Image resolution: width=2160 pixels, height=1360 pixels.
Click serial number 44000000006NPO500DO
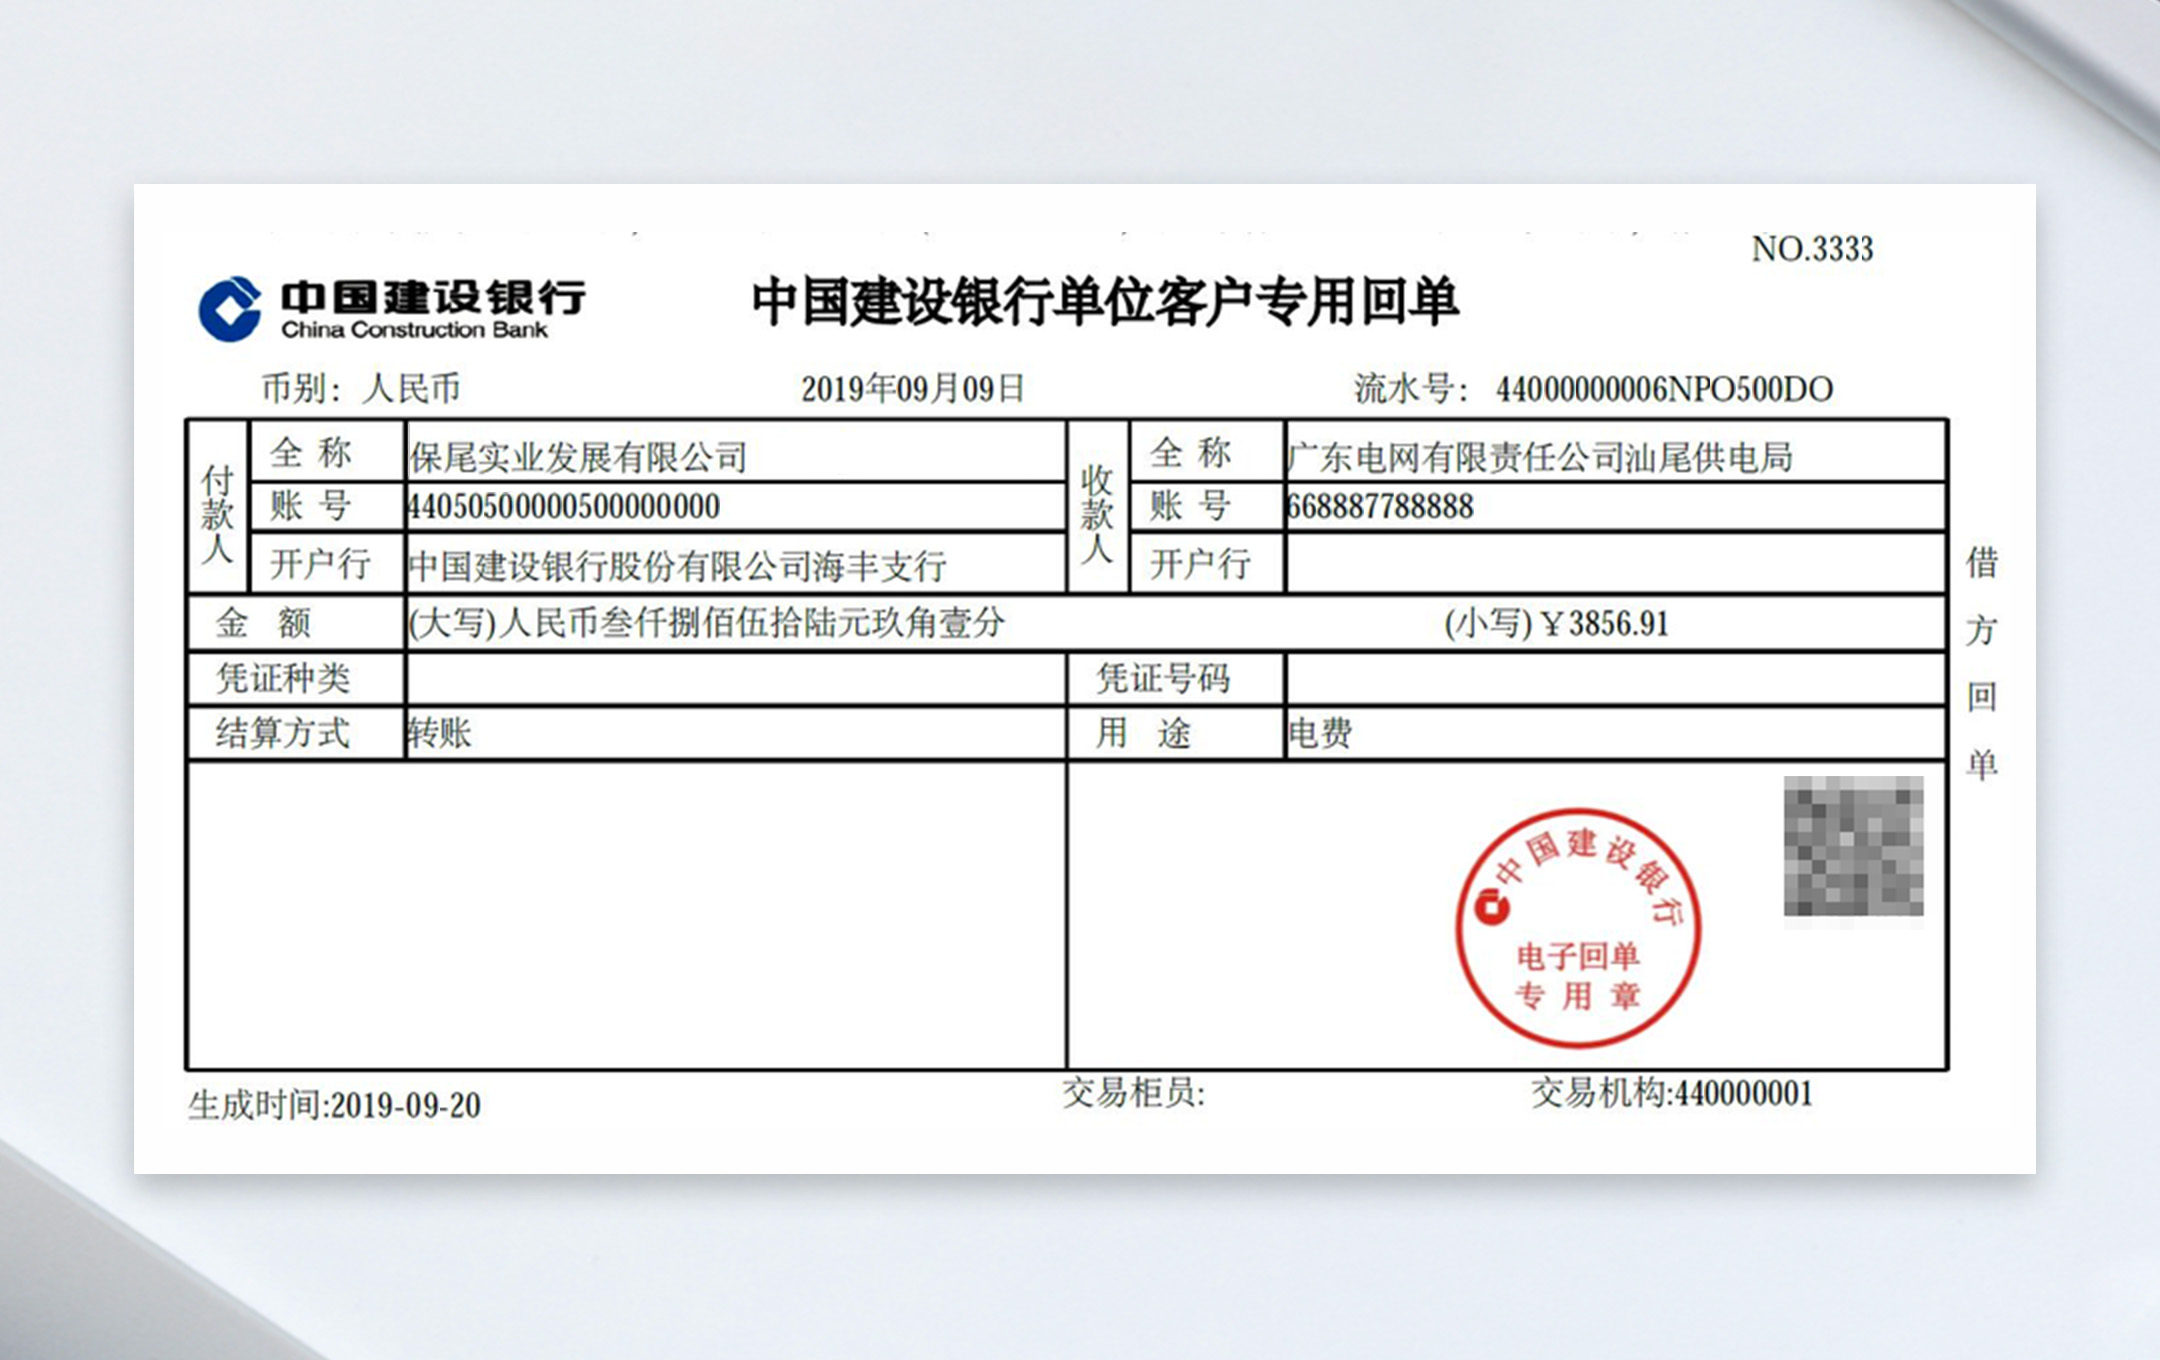coord(1664,389)
